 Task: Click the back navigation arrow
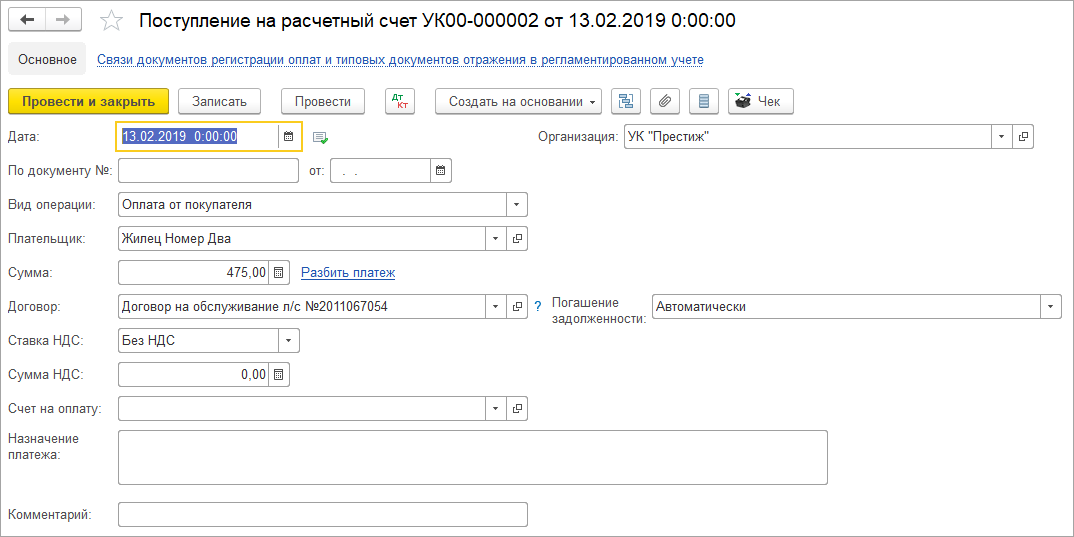pyautogui.click(x=28, y=20)
